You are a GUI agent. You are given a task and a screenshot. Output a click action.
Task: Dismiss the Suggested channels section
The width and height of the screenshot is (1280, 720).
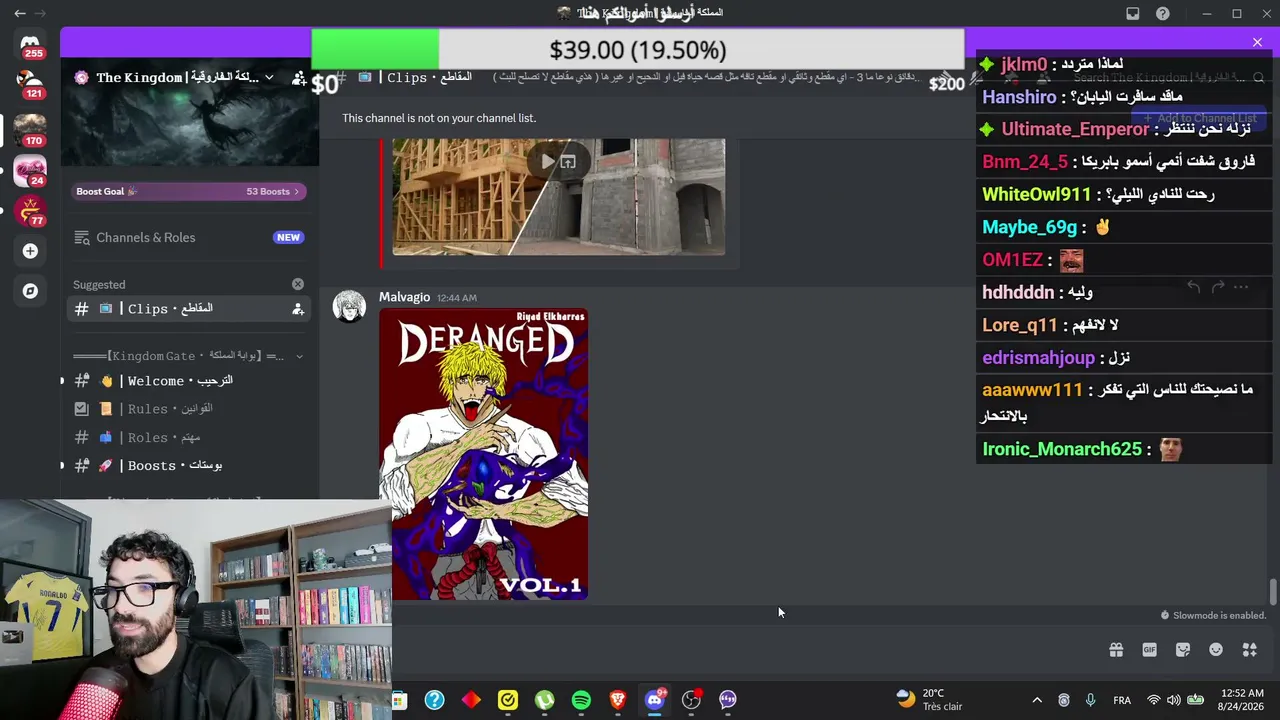pos(298,284)
